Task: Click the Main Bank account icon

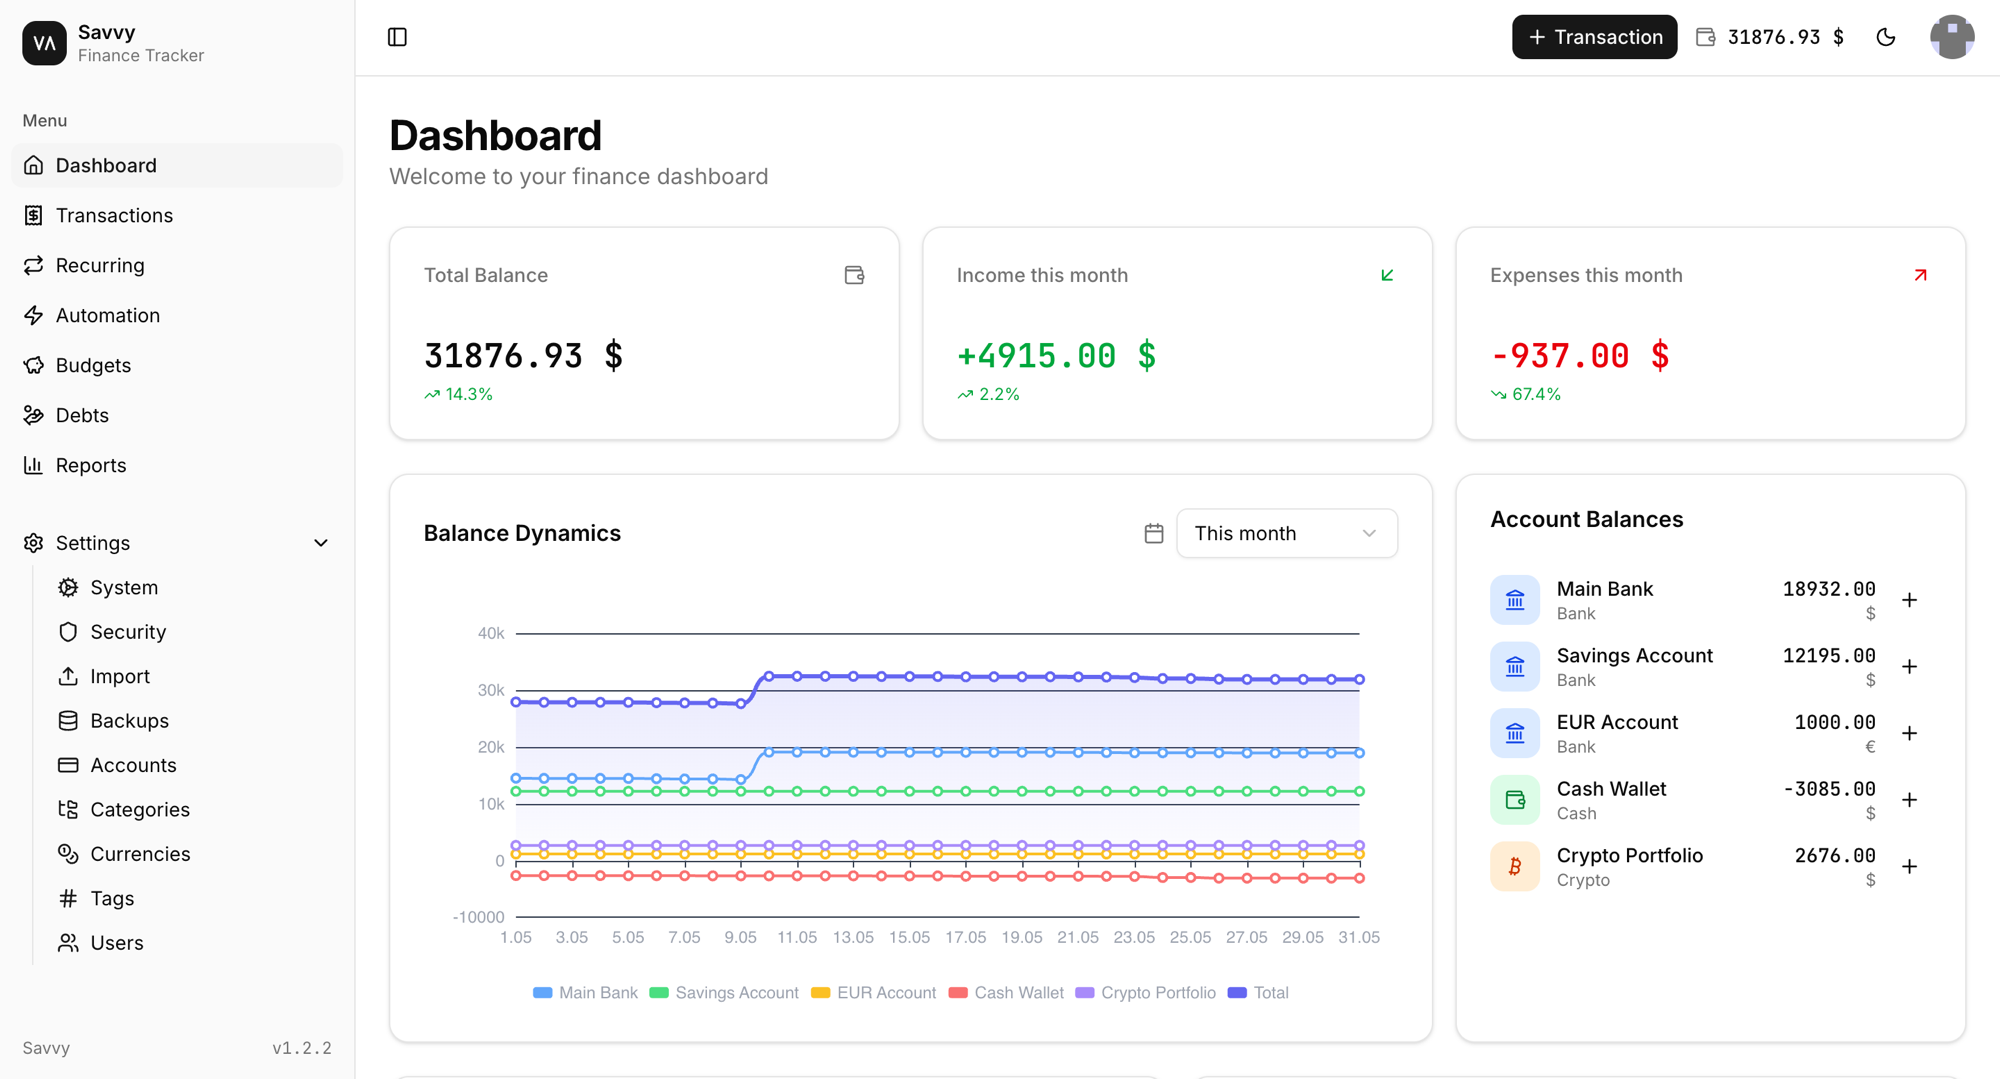Action: pyautogui.click(x=1515, y=600)
